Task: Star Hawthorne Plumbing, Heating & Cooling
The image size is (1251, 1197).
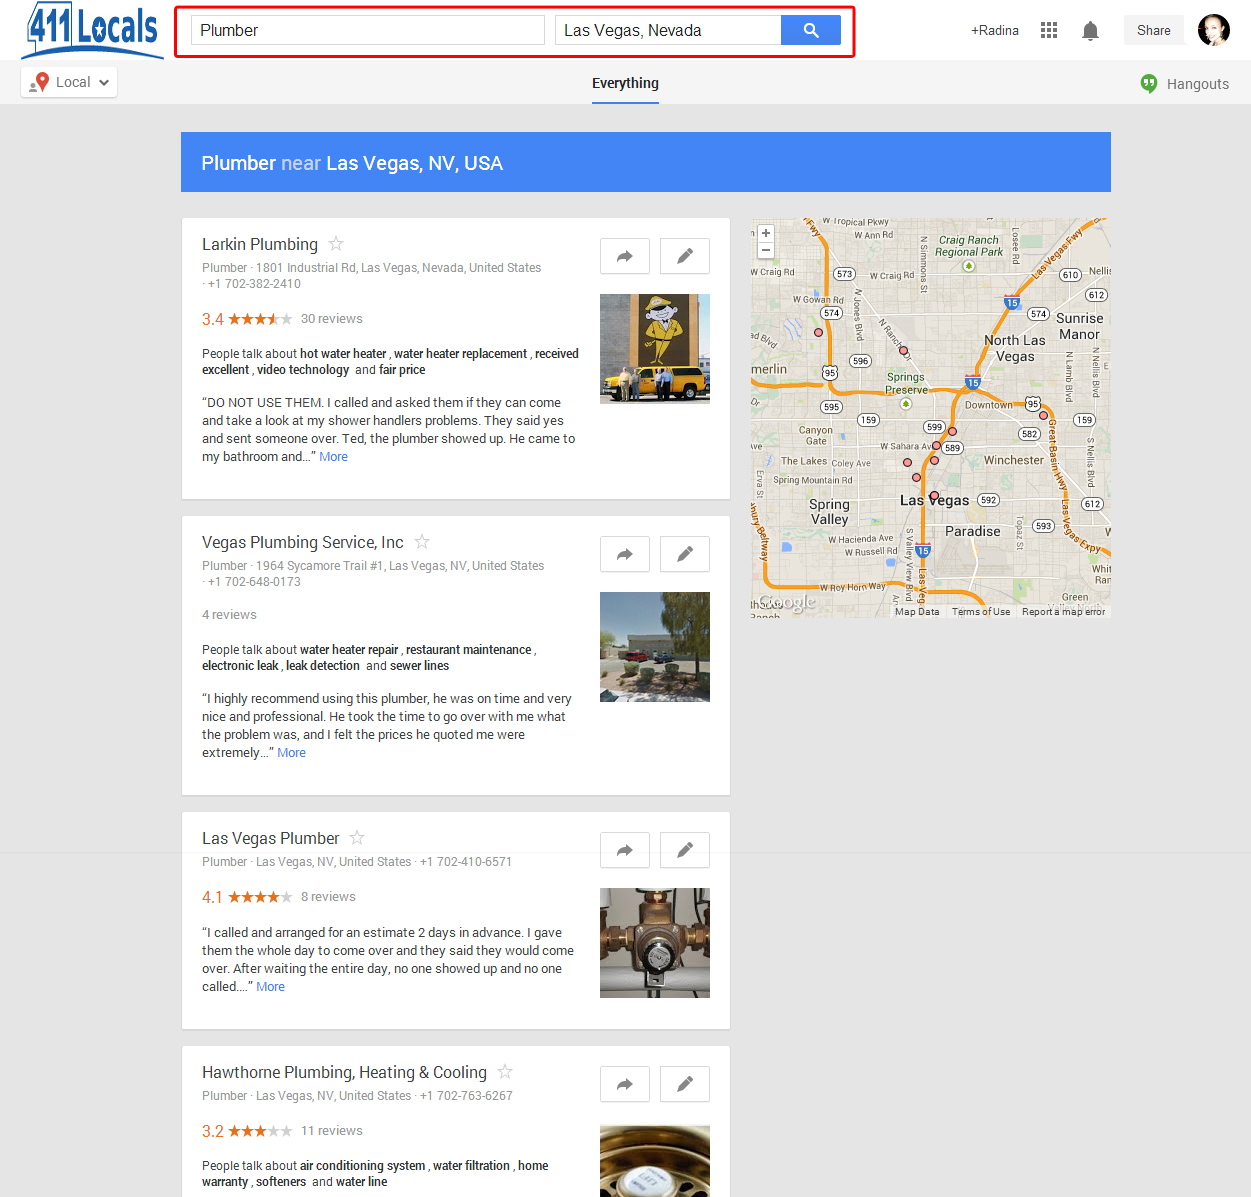Action: click(505, 1072)
